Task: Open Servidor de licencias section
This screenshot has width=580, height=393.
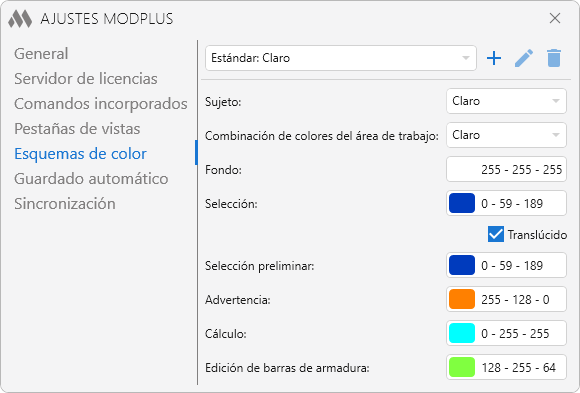Action: coord(86,79)
